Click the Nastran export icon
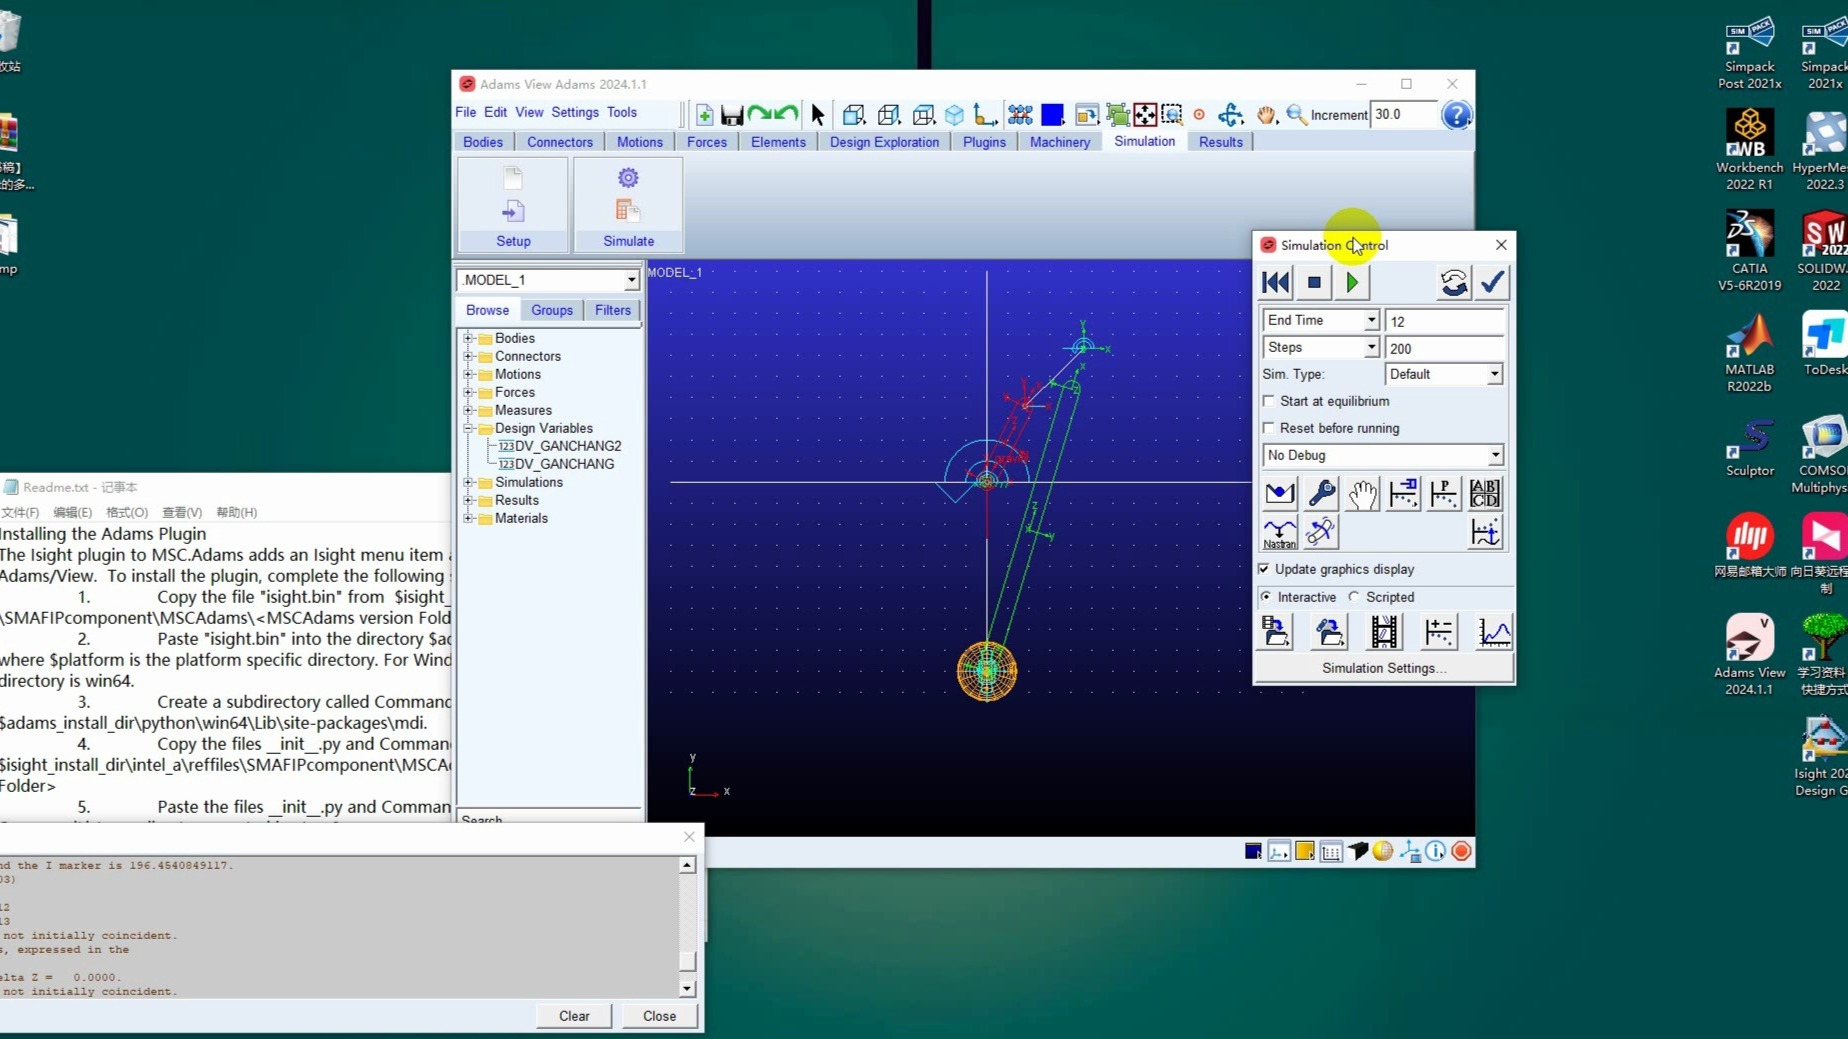Viewport: 1848px width, 1039px height. [1279, 533]
